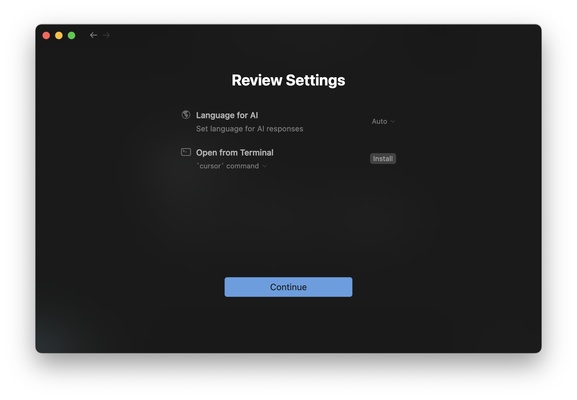Click the Set language for AI responses text
The image size is (577, 400).
pos(249,129)
